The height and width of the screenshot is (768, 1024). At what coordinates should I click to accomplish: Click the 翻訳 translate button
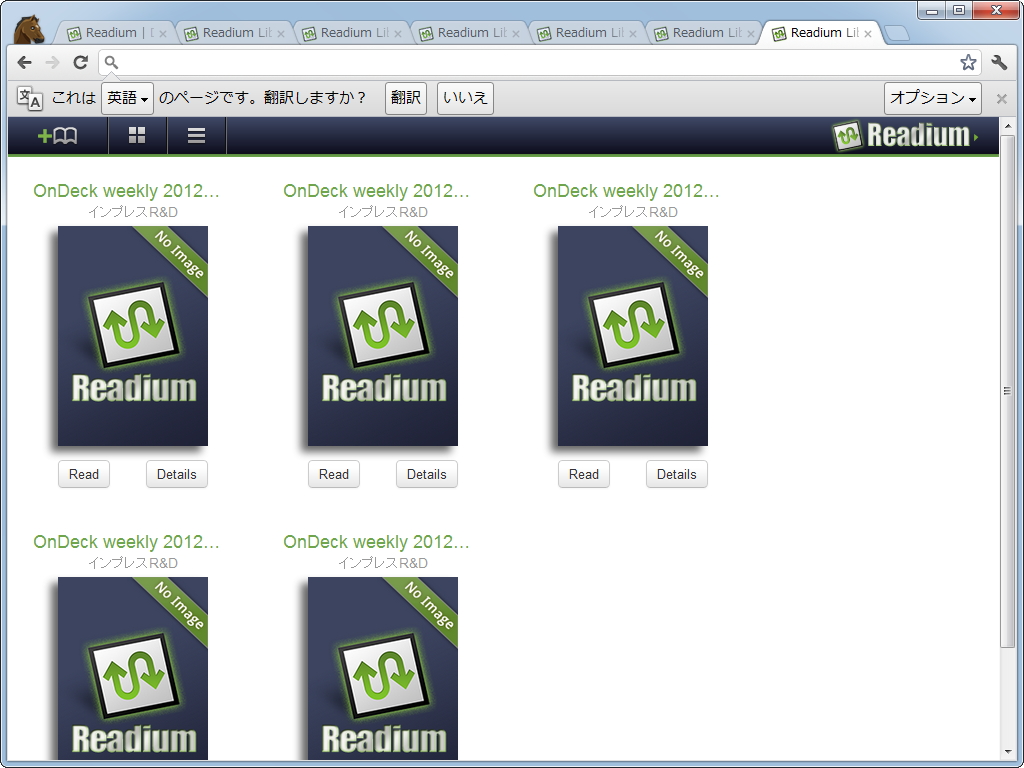click(406, 98)
